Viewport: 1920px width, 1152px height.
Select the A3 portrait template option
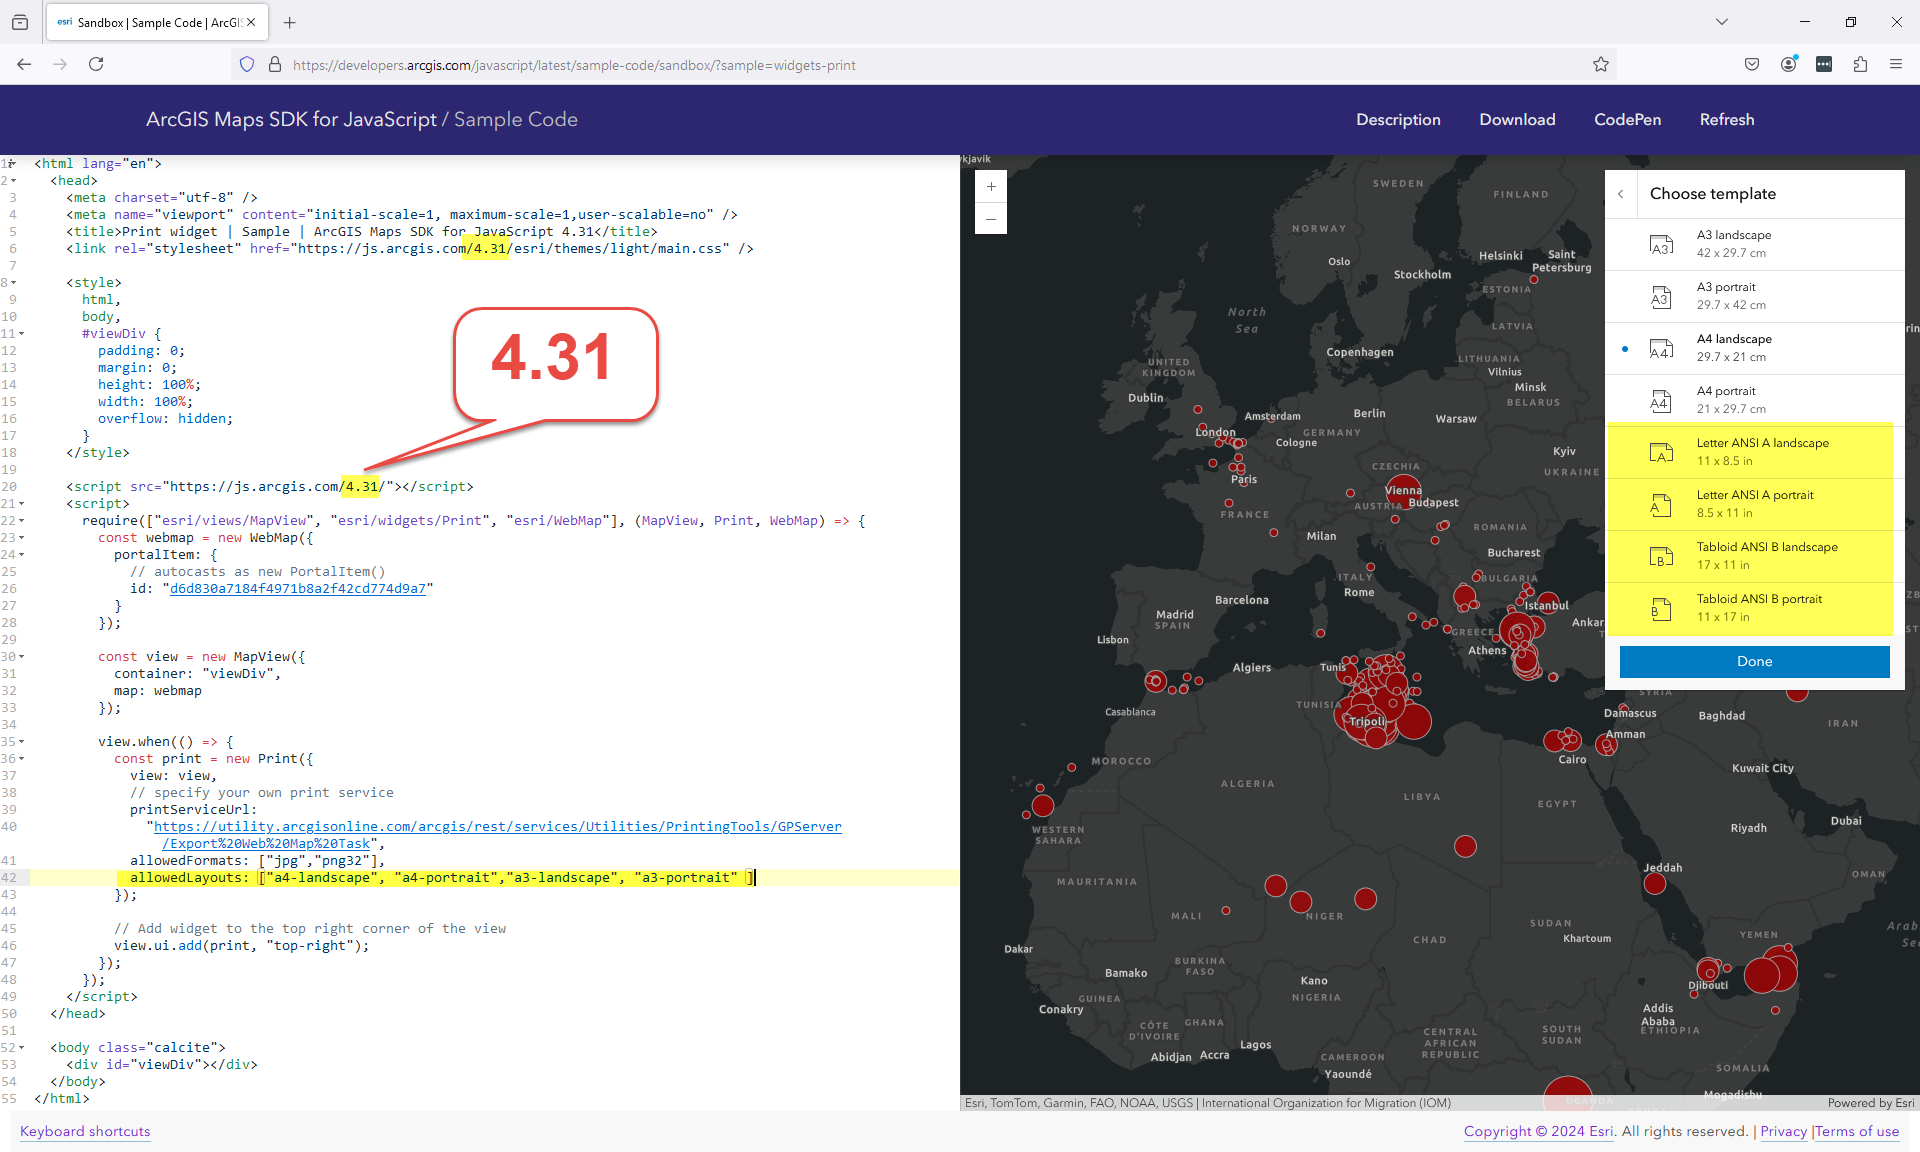click(x=1755, y=296)
